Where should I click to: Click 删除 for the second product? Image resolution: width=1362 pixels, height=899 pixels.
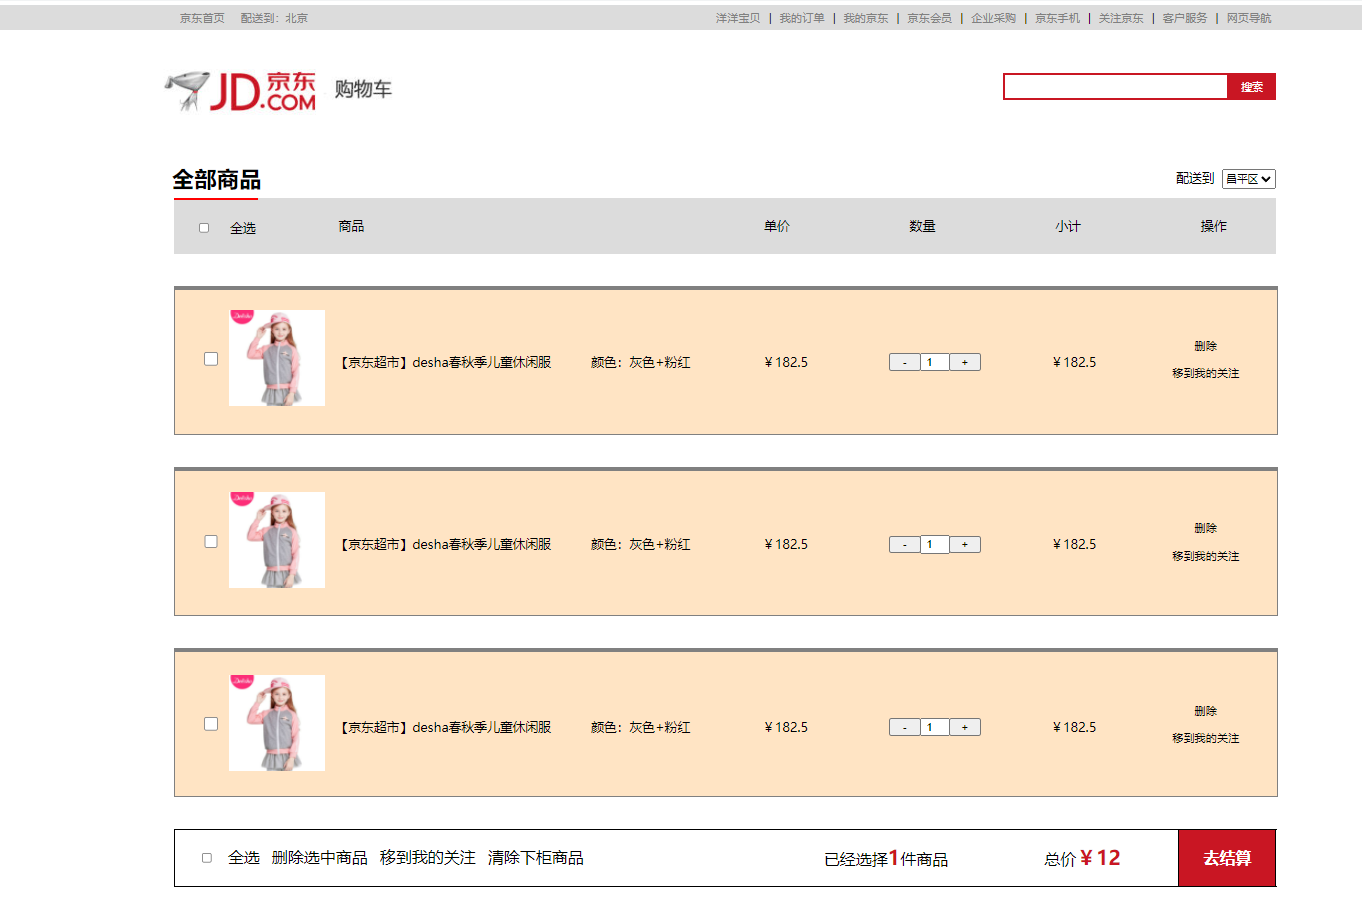tap(1205, 528)
